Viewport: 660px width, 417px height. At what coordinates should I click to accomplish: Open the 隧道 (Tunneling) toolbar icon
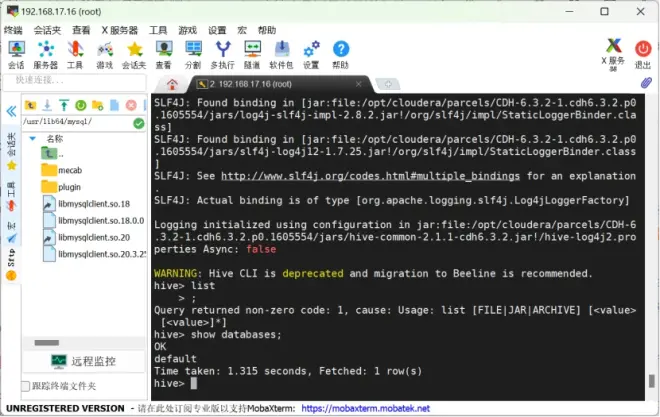click(x=252, y=55)
